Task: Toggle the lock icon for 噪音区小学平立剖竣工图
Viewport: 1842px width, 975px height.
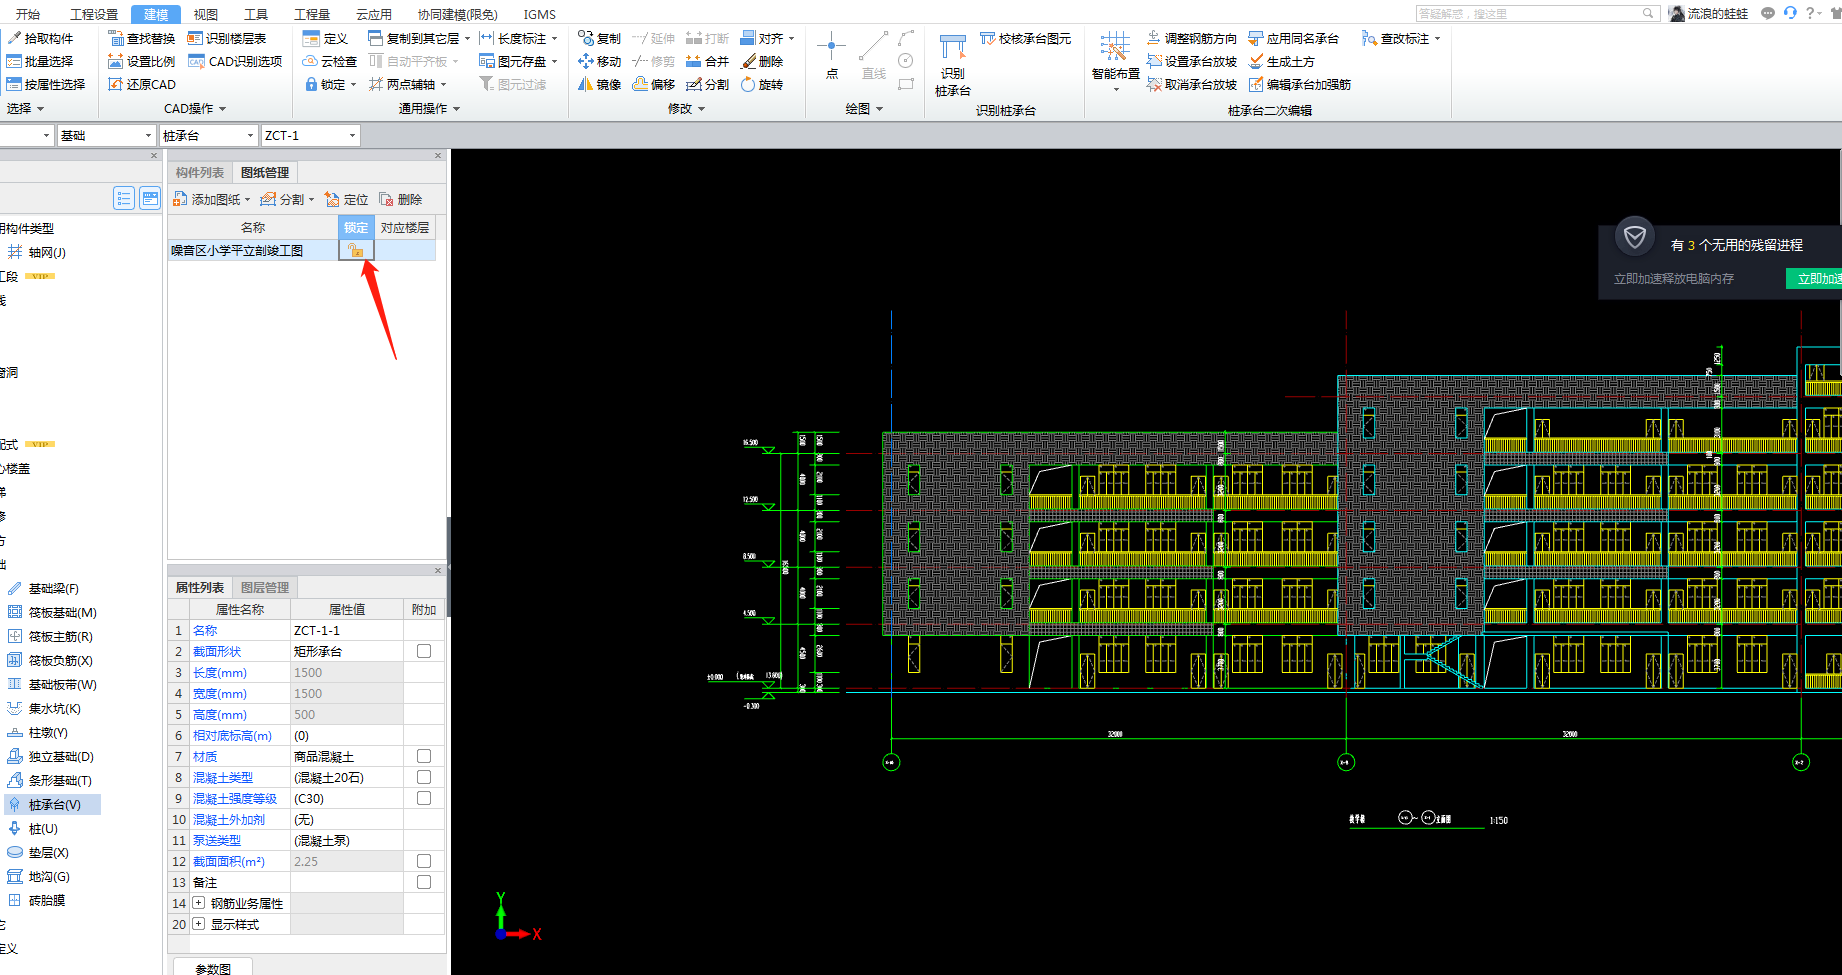Action: point(356,251)
